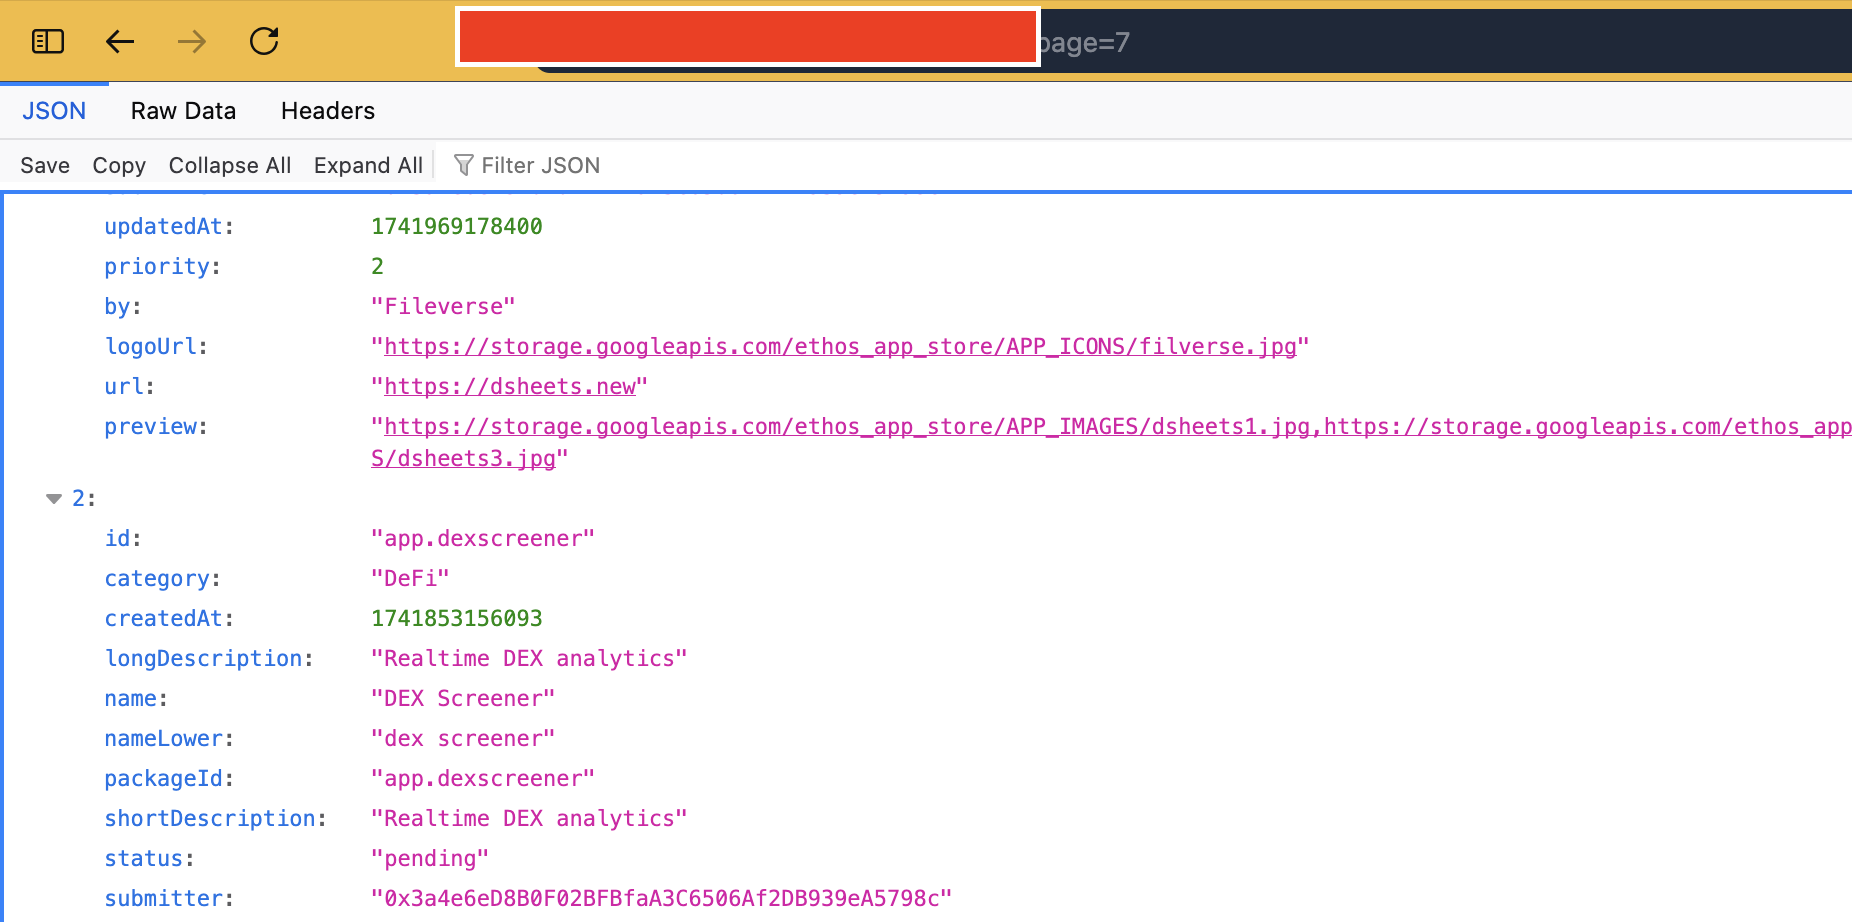Select the category key
This screenshot has height=922, width=1852.
point(157,578)
